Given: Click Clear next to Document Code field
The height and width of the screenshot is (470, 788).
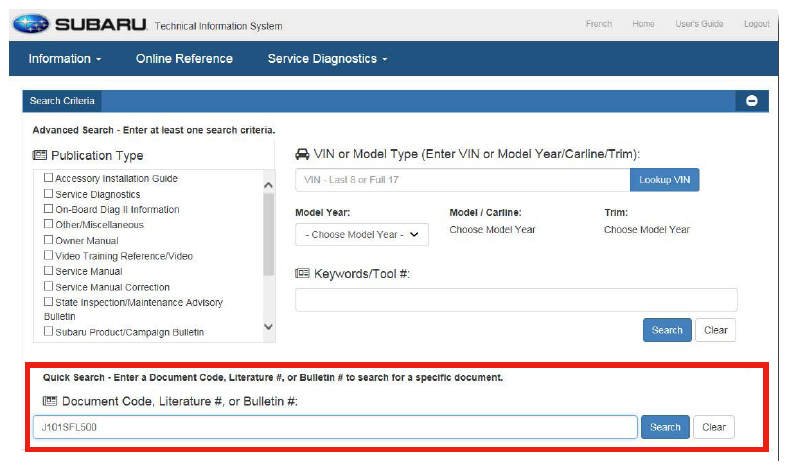Looking at the screenshot, I should click(714, 427).
